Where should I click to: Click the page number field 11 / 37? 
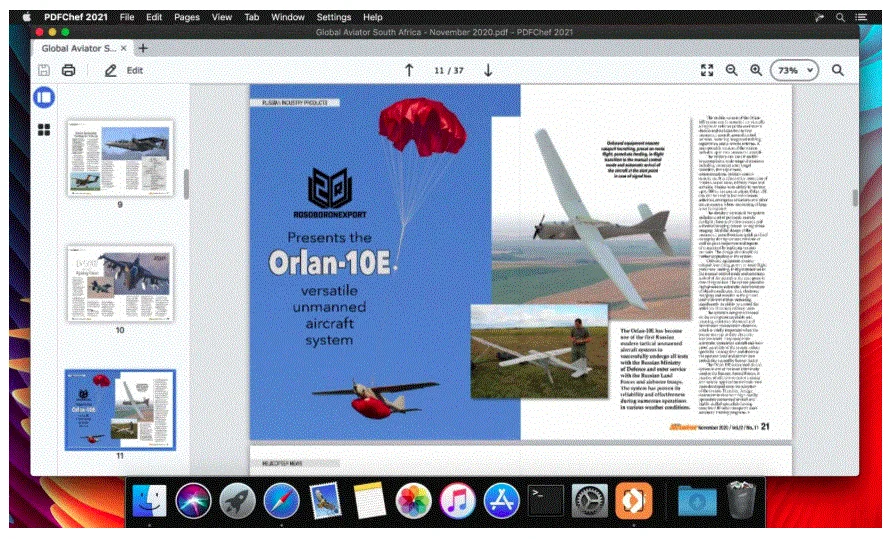(449, 71)
